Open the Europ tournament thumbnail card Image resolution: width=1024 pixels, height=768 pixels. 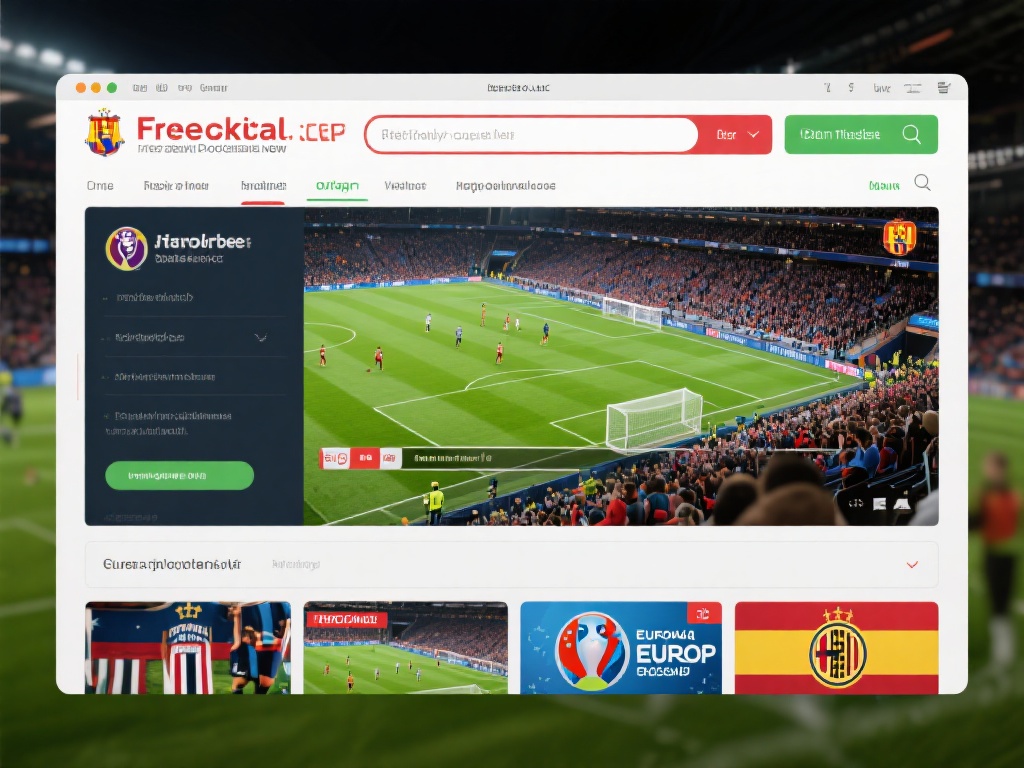621,648
